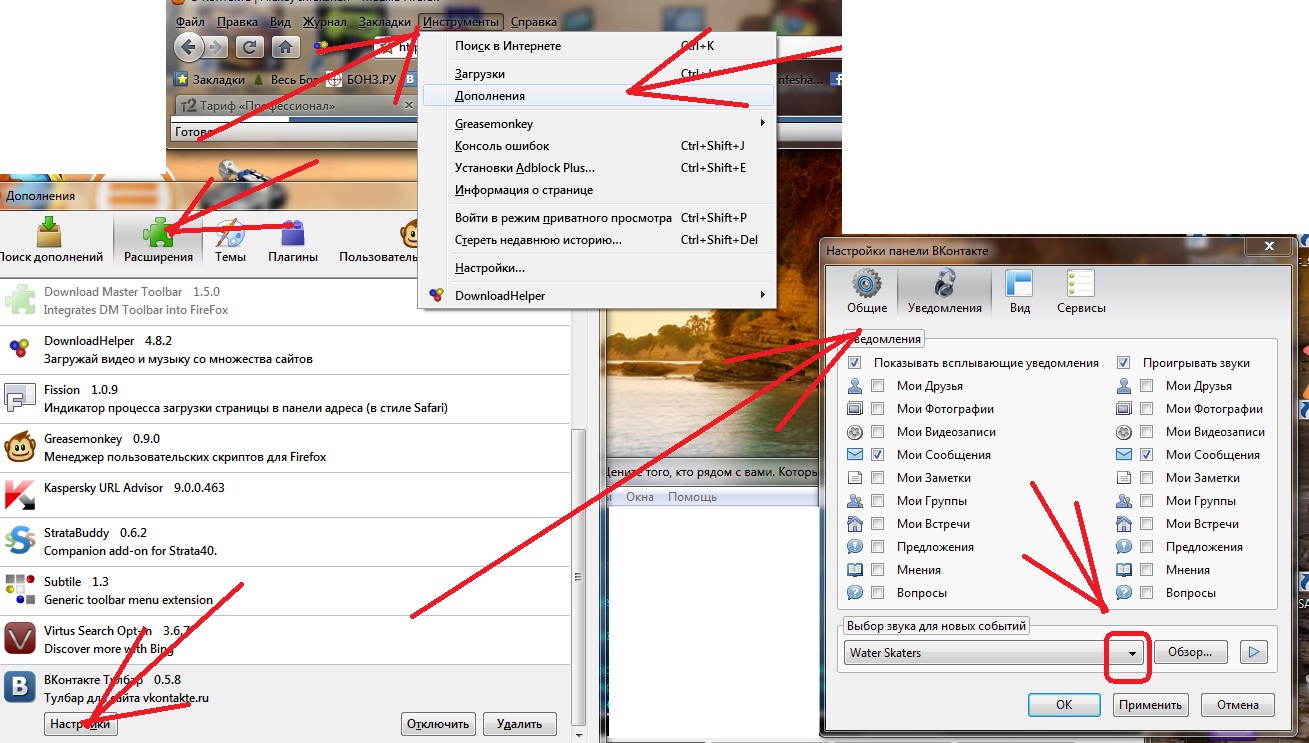
Task: Expand the Greasemonkey submenu in Tools menu
Action: pos(597,124)
